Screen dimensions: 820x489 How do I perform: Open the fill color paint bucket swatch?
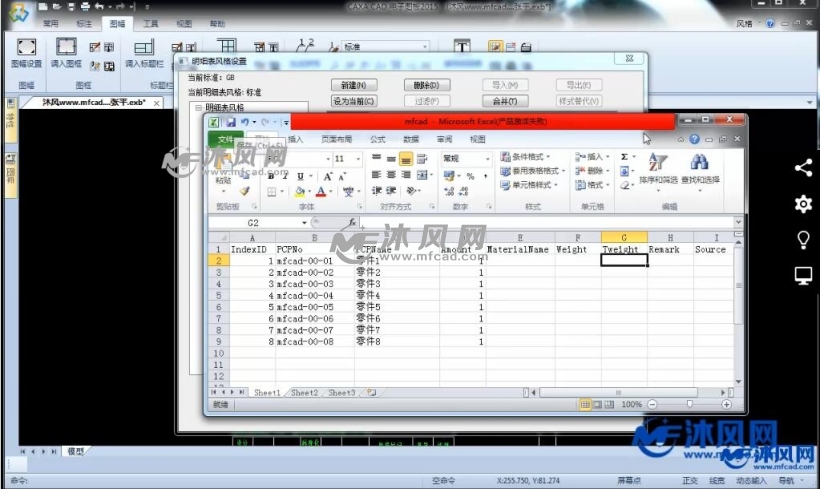(299, 192)
